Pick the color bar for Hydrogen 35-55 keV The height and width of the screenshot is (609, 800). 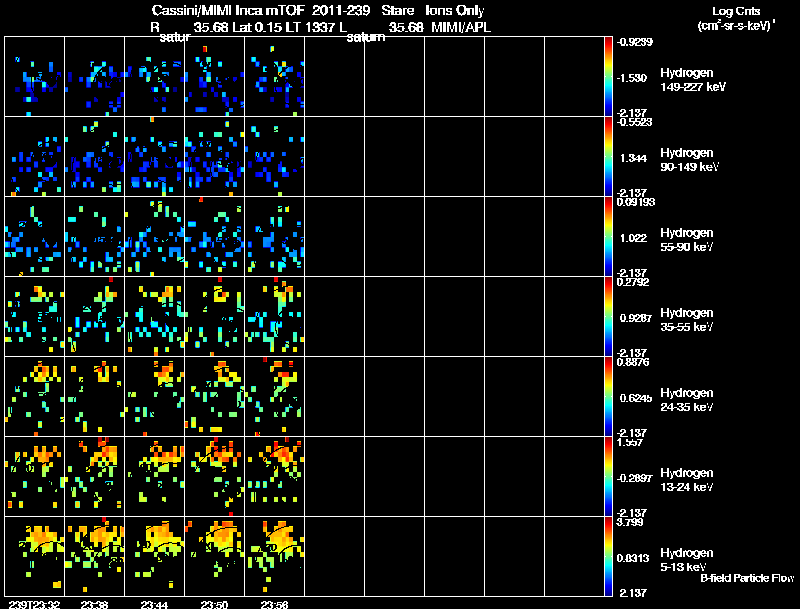[608, 317]
